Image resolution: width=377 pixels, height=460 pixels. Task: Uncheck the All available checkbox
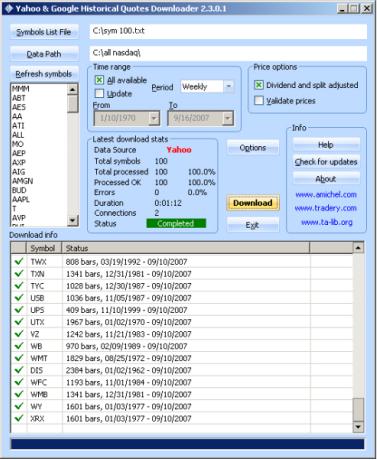click(99, 80)
